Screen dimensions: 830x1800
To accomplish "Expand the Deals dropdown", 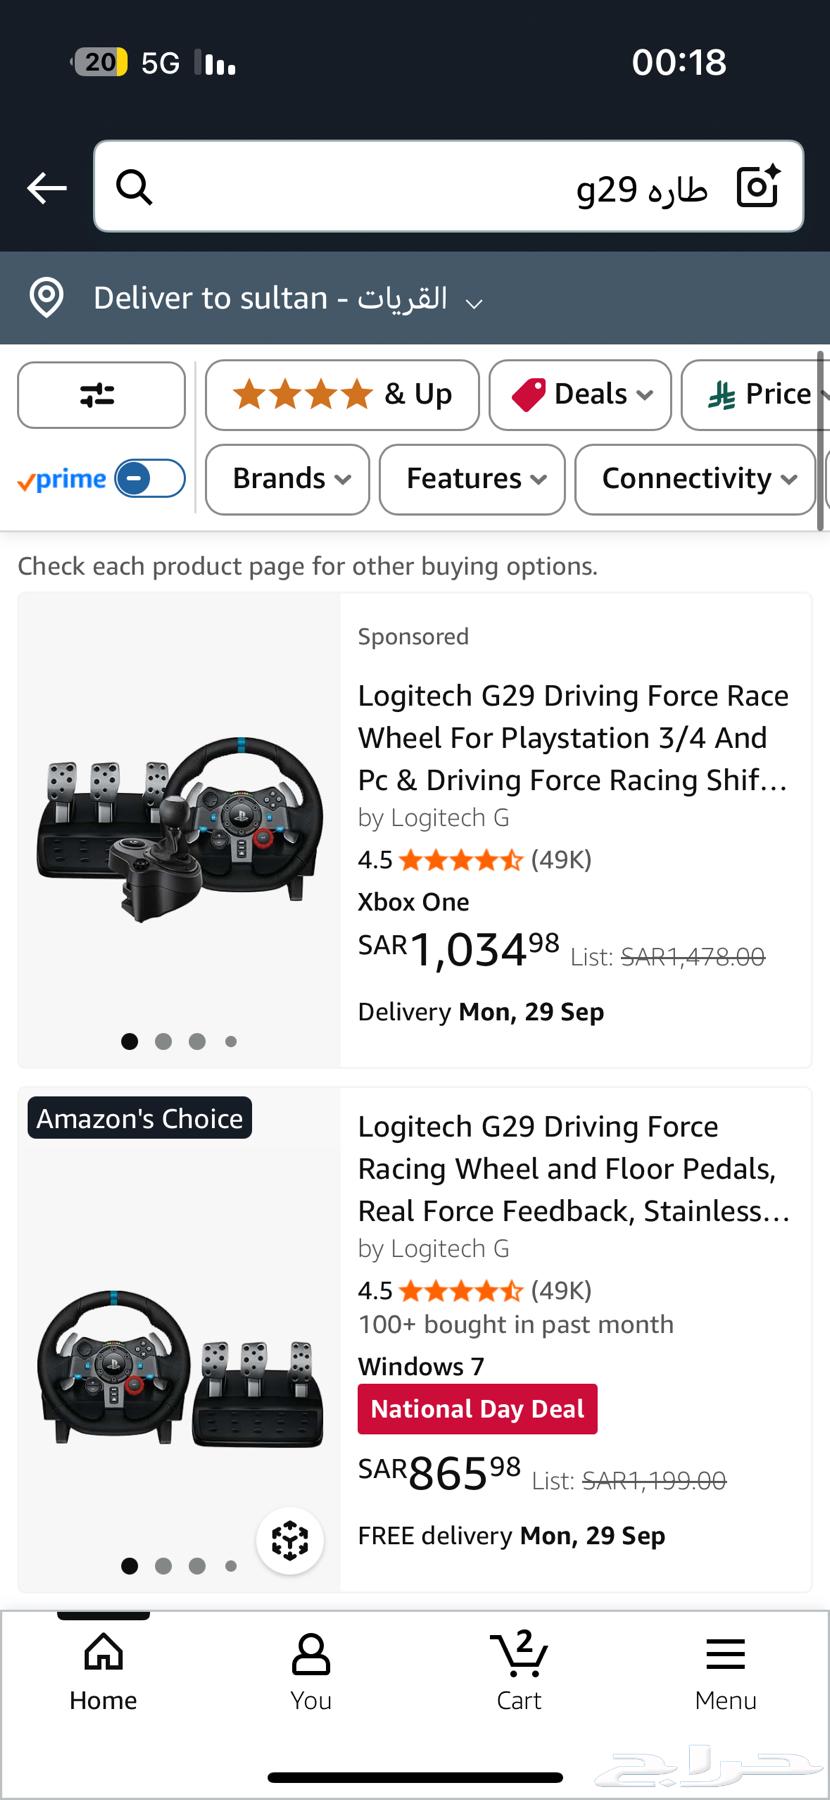I will 580,395.
